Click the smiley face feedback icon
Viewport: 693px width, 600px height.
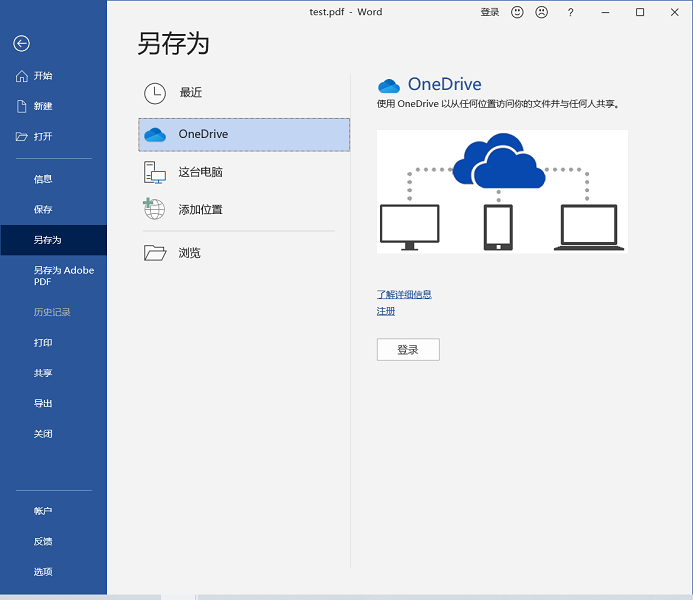(x=517, y=12)
